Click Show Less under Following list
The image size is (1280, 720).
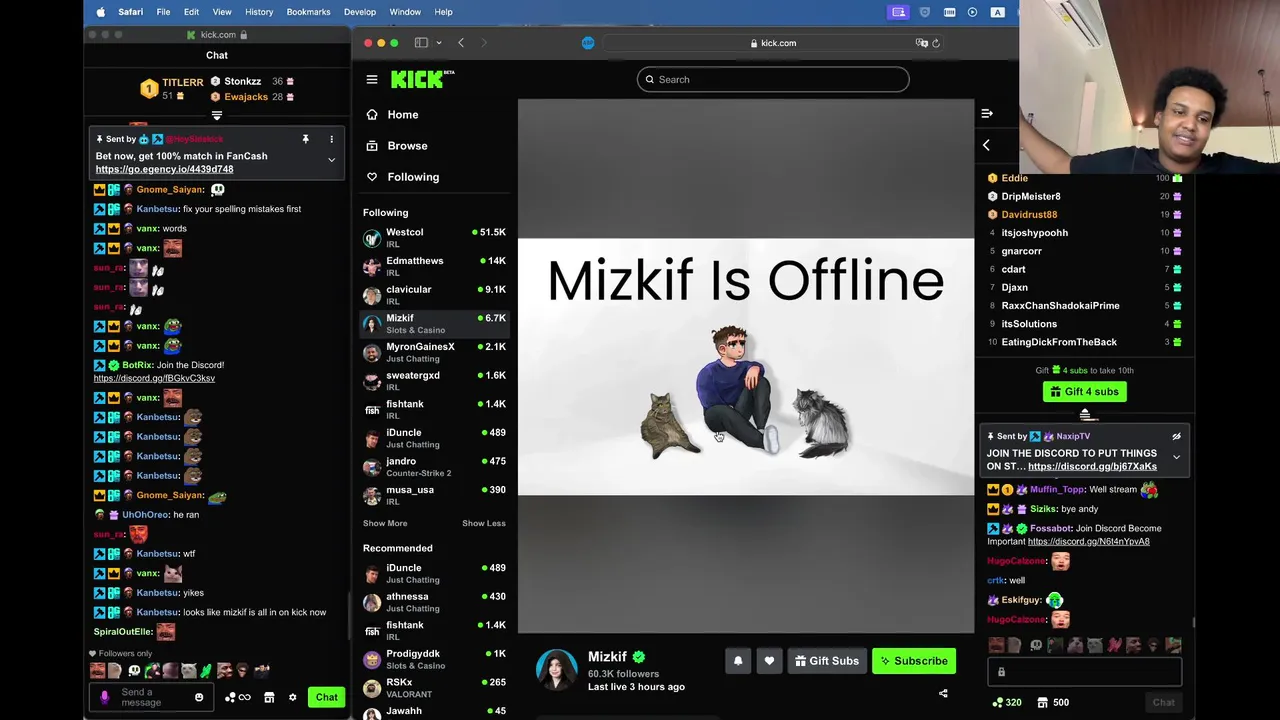point(484,523)
